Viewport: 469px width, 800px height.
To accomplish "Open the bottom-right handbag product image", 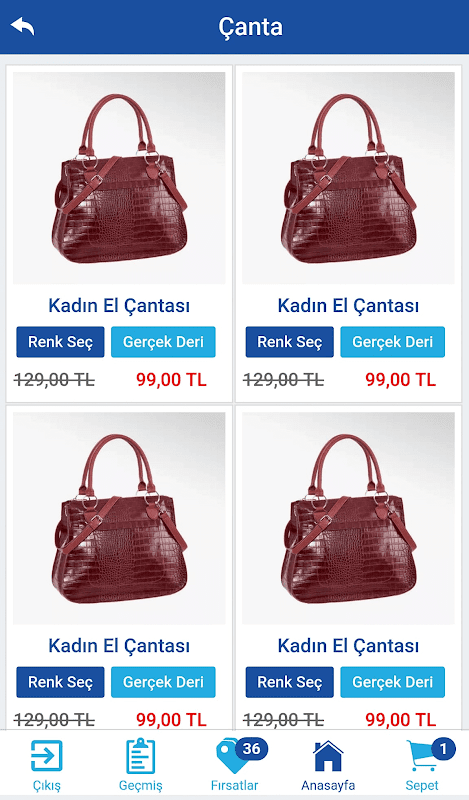I will tap(348, 518).
